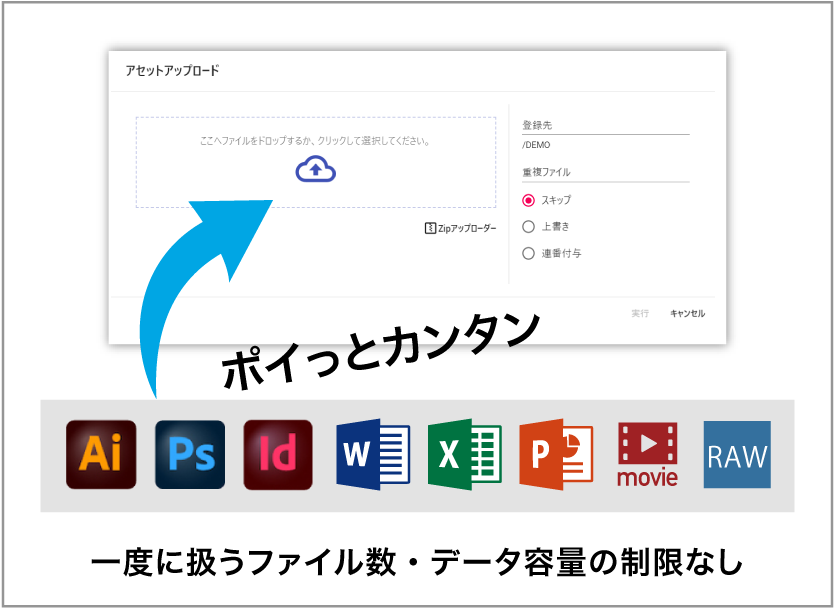Click the キャンセル button
835x609 pixels.
click(x=687, y=314)
